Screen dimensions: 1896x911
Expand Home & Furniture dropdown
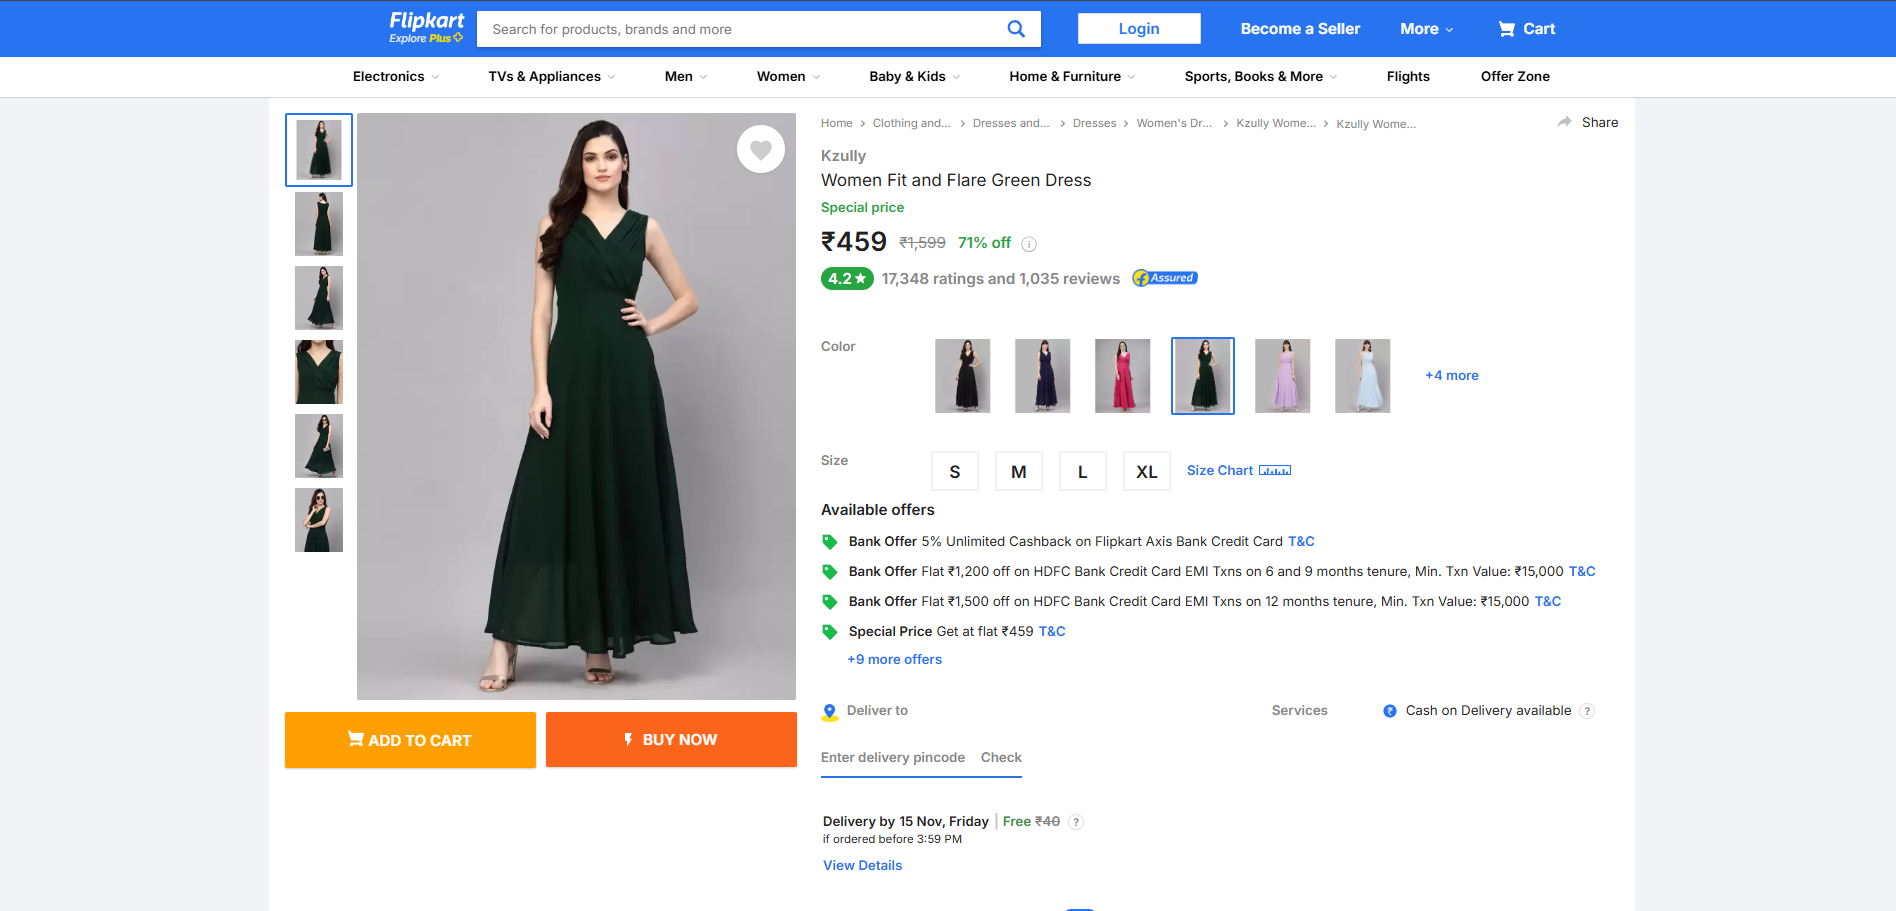(1070, 76)
